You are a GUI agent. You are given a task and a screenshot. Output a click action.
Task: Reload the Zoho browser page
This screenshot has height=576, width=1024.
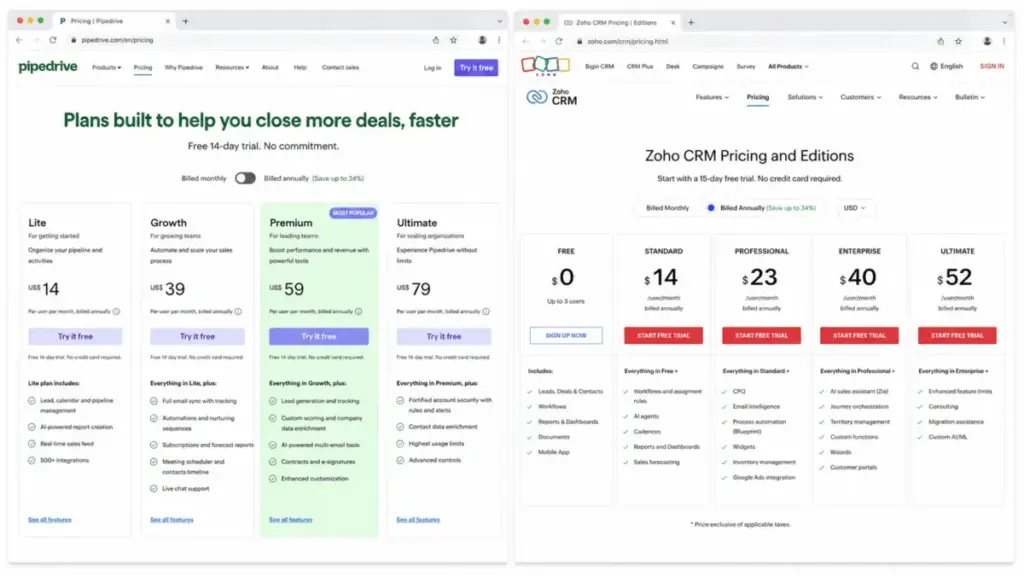(559, 41)
